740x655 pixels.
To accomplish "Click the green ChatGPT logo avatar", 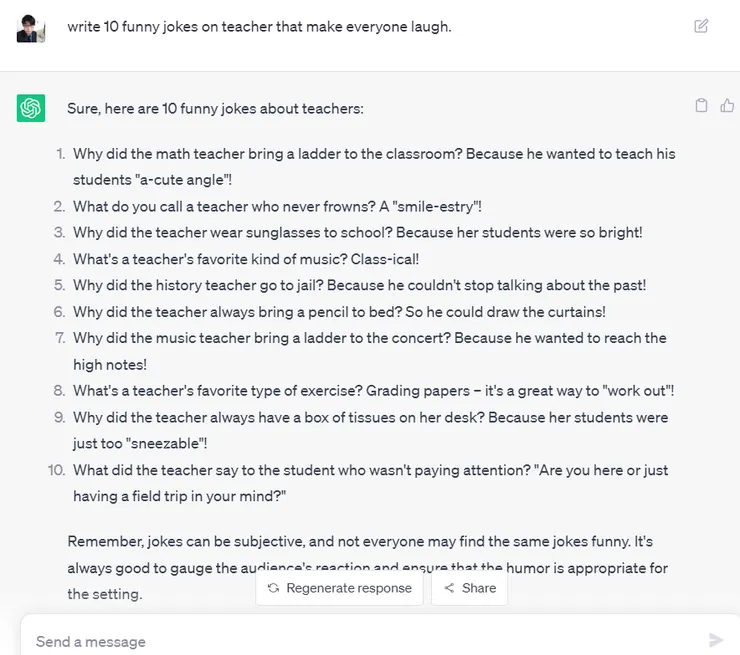I will [31, 108].
